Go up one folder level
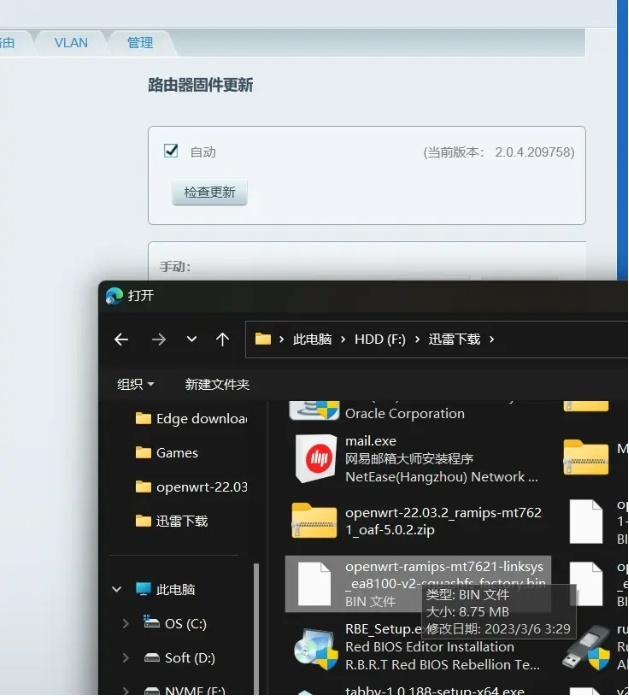The height and width of the screenshot is (696, 629). [x=222, y=340]
